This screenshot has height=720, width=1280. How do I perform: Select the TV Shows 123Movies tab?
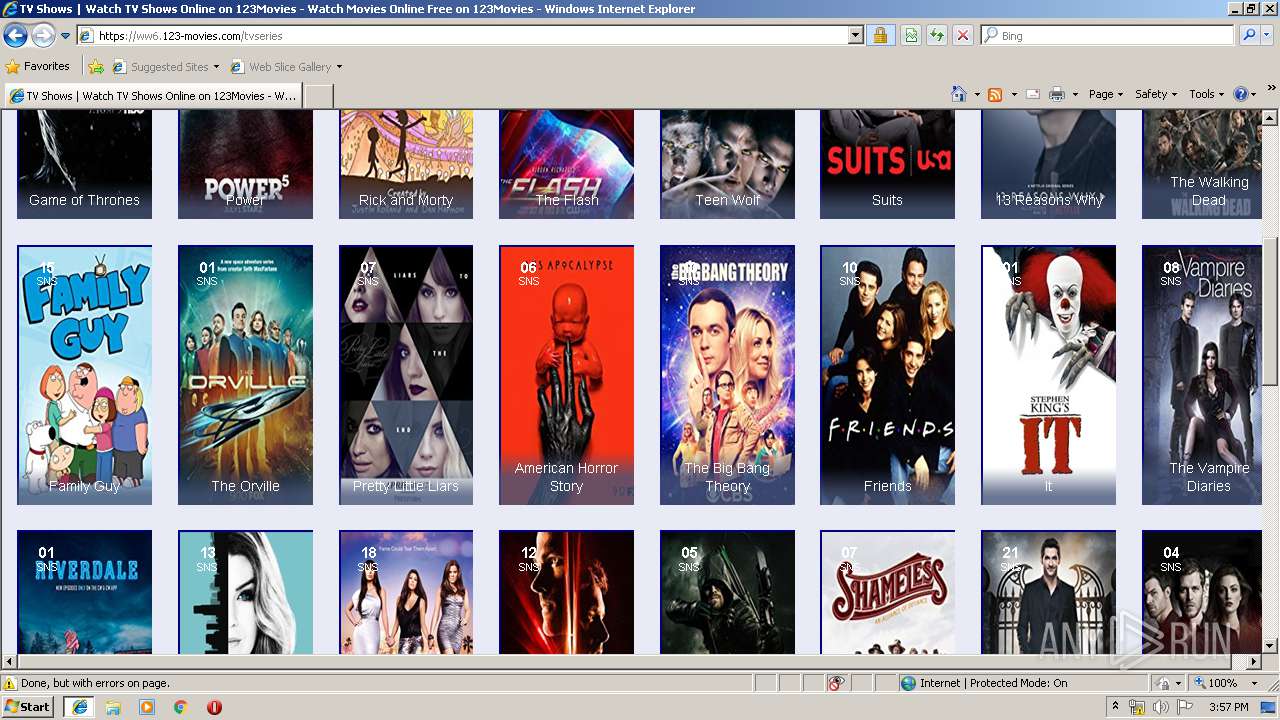click(x=152, y=96)
